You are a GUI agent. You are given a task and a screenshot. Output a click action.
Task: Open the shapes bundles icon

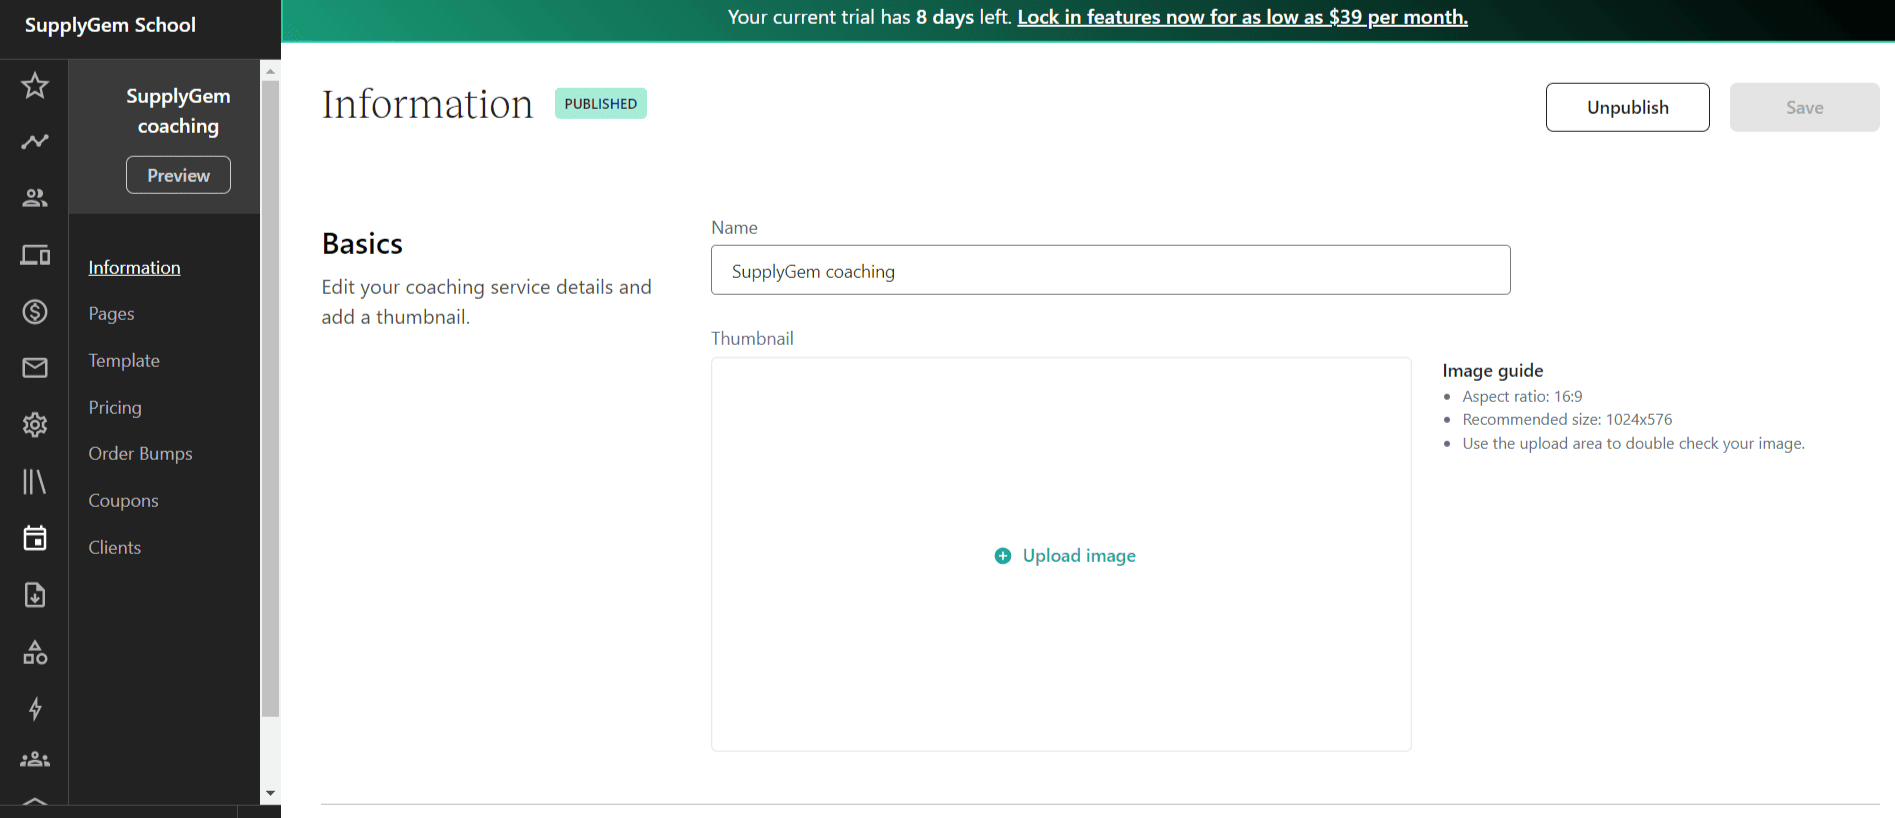35,653
